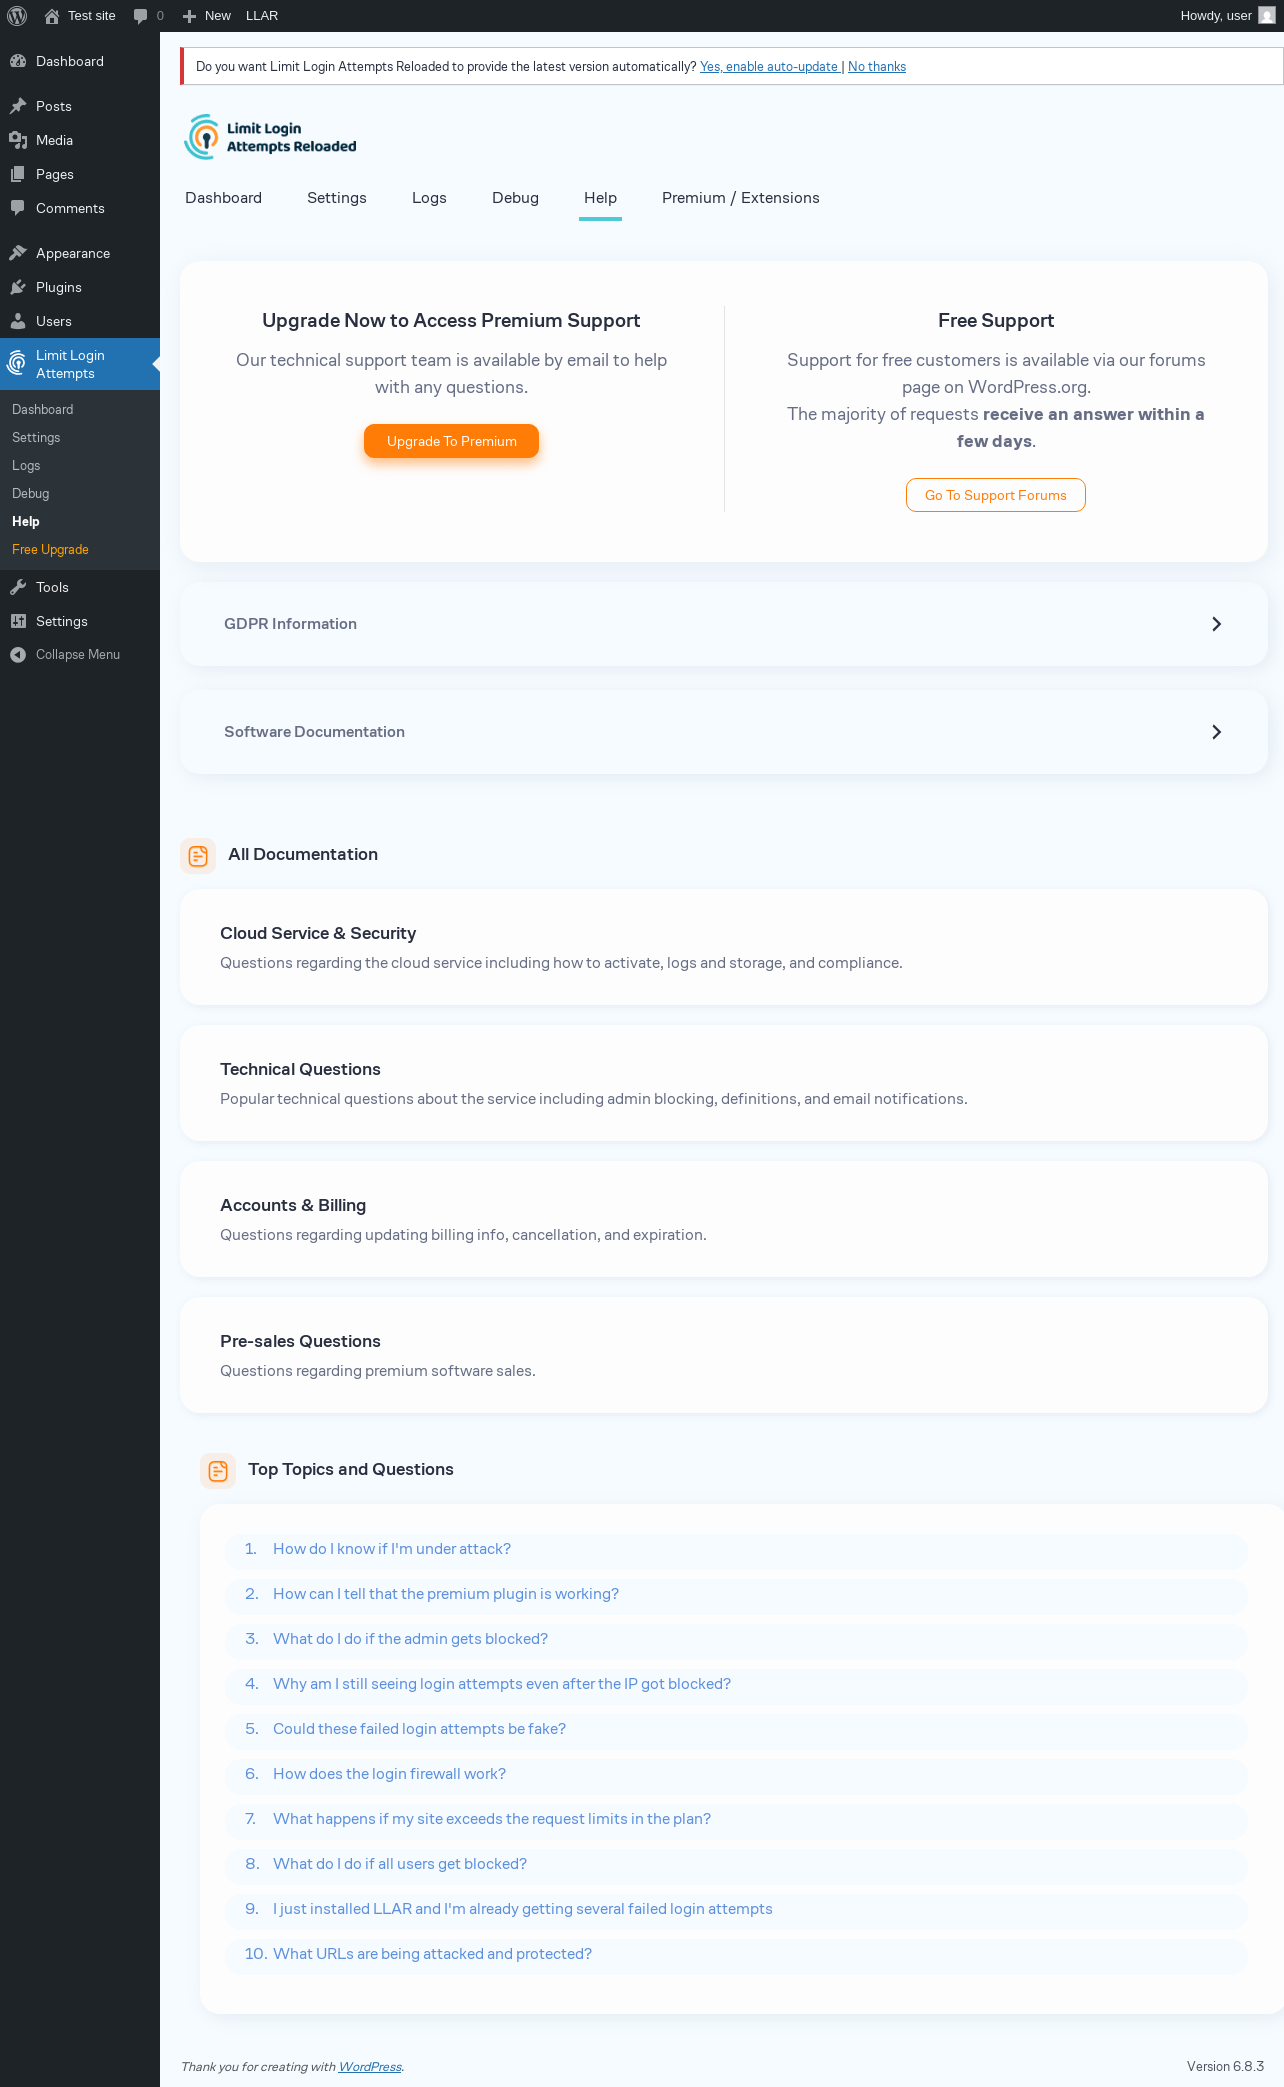Image resolution: width=1284 pixels, height=2087 pixels.
Task: Open the New menu in admin bar
Action: (208, 16)
